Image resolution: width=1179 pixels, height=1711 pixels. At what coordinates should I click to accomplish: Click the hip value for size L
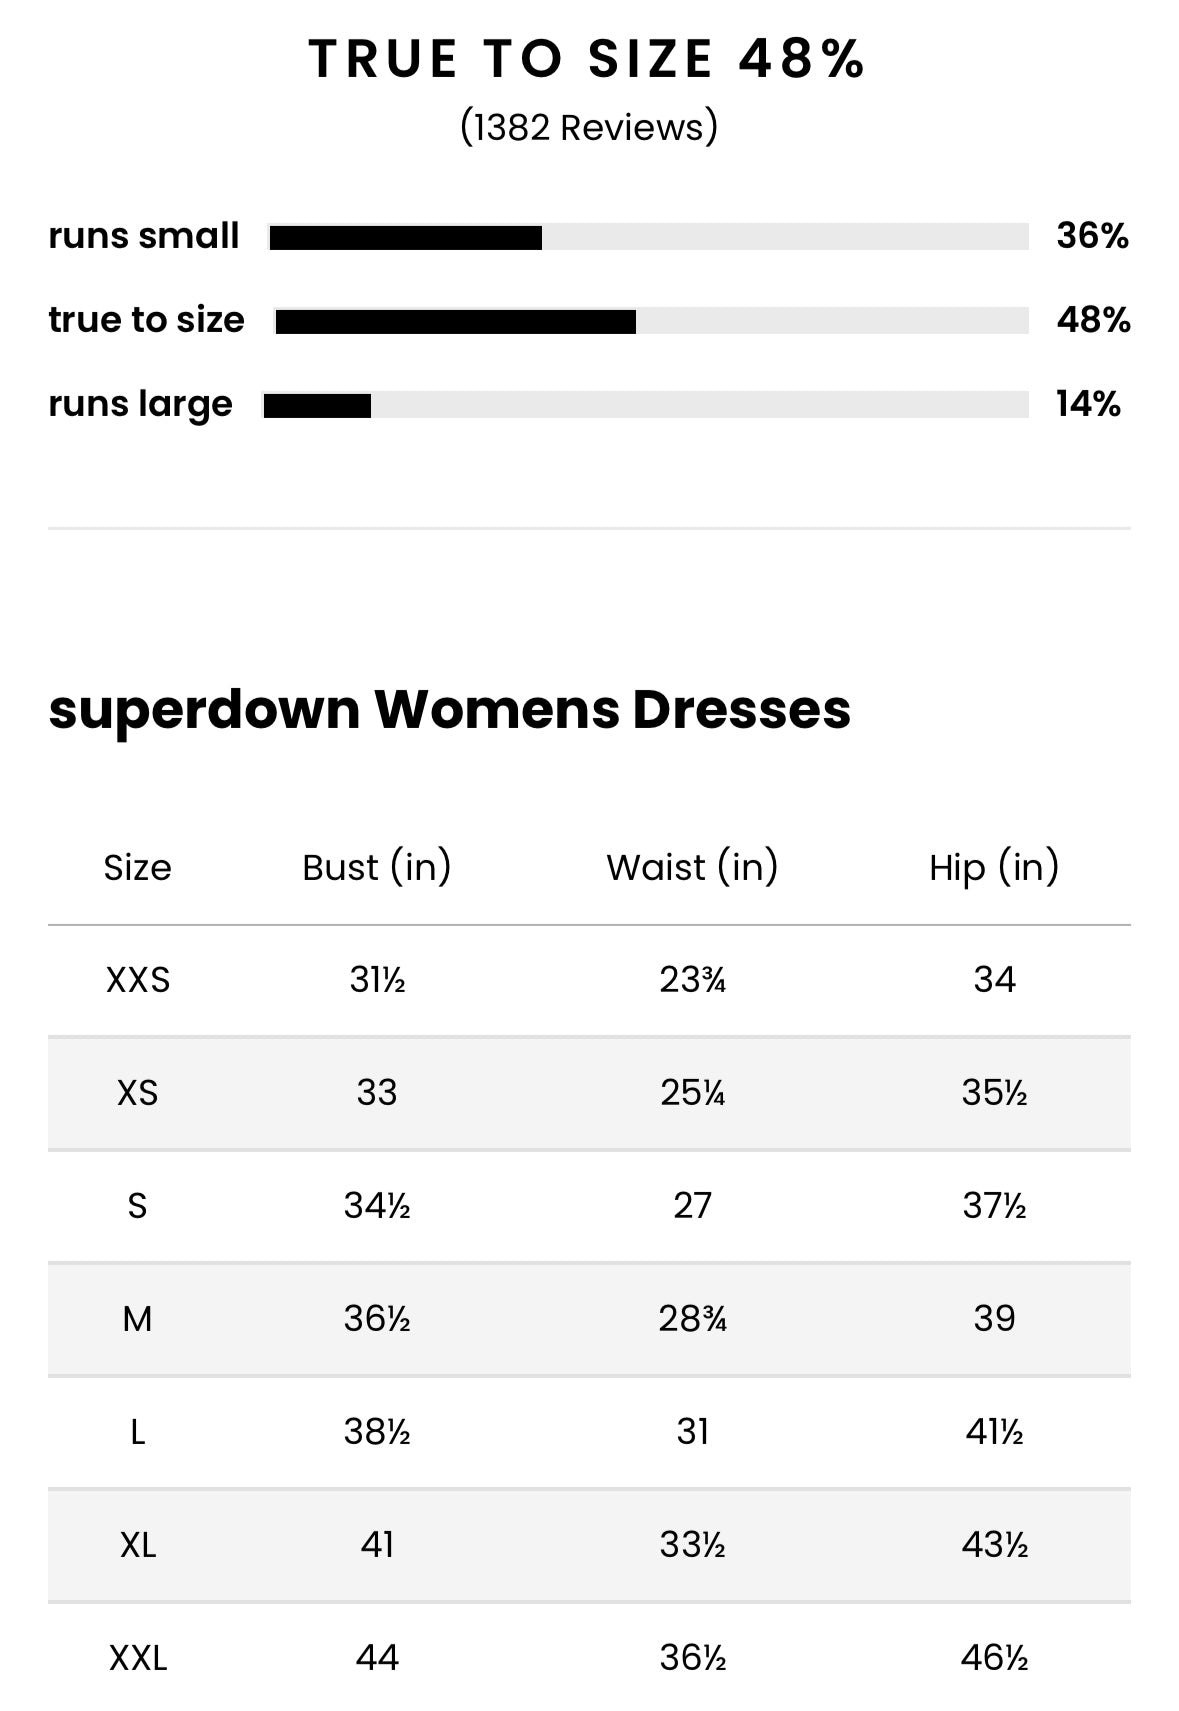click(994, 1432)
